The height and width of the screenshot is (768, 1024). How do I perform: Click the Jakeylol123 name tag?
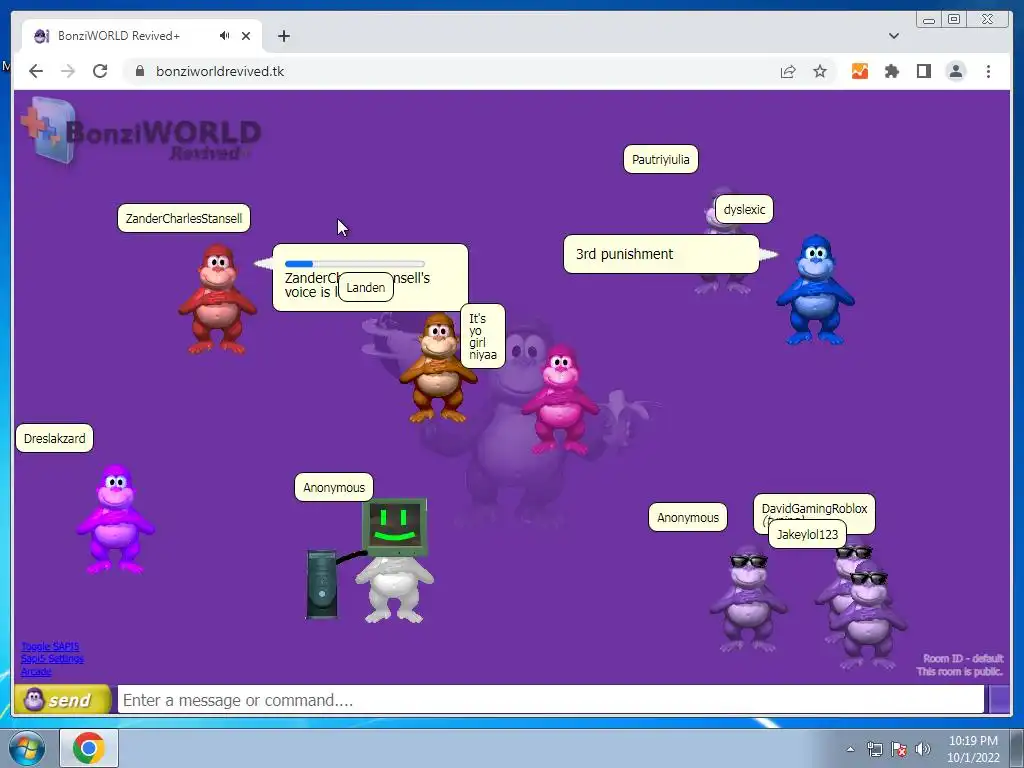pyautogui.click(x=807, y=534)
